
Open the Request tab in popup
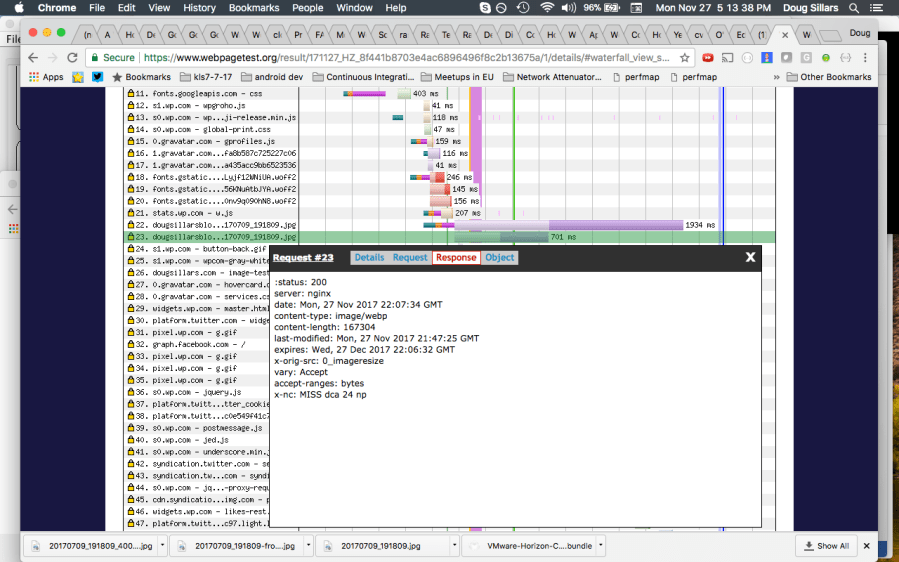409,257
